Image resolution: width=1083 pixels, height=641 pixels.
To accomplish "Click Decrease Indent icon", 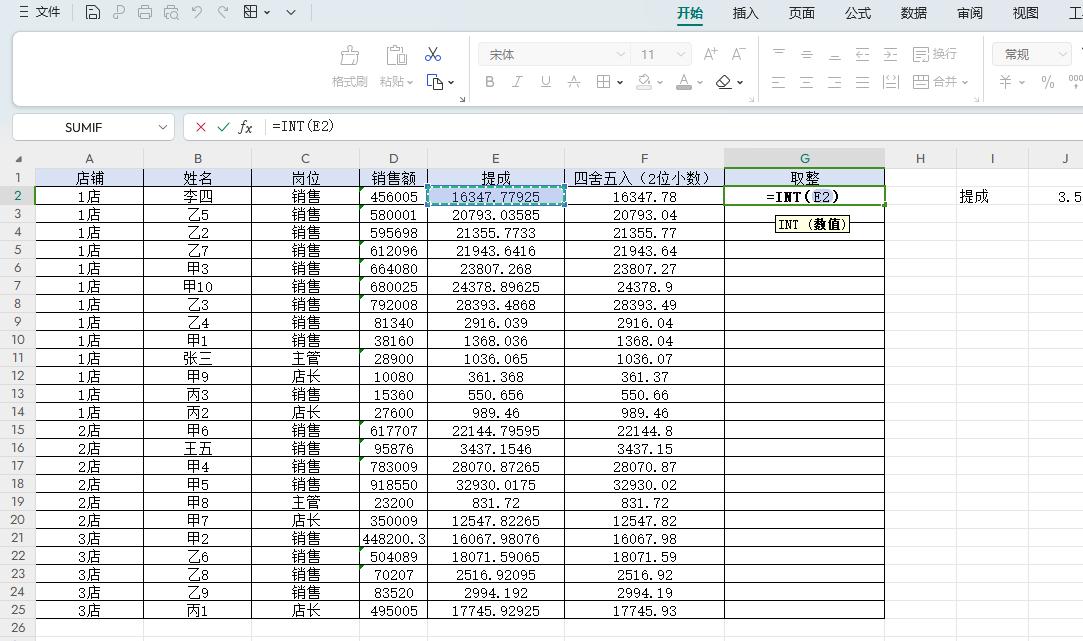I will [862, 55].
